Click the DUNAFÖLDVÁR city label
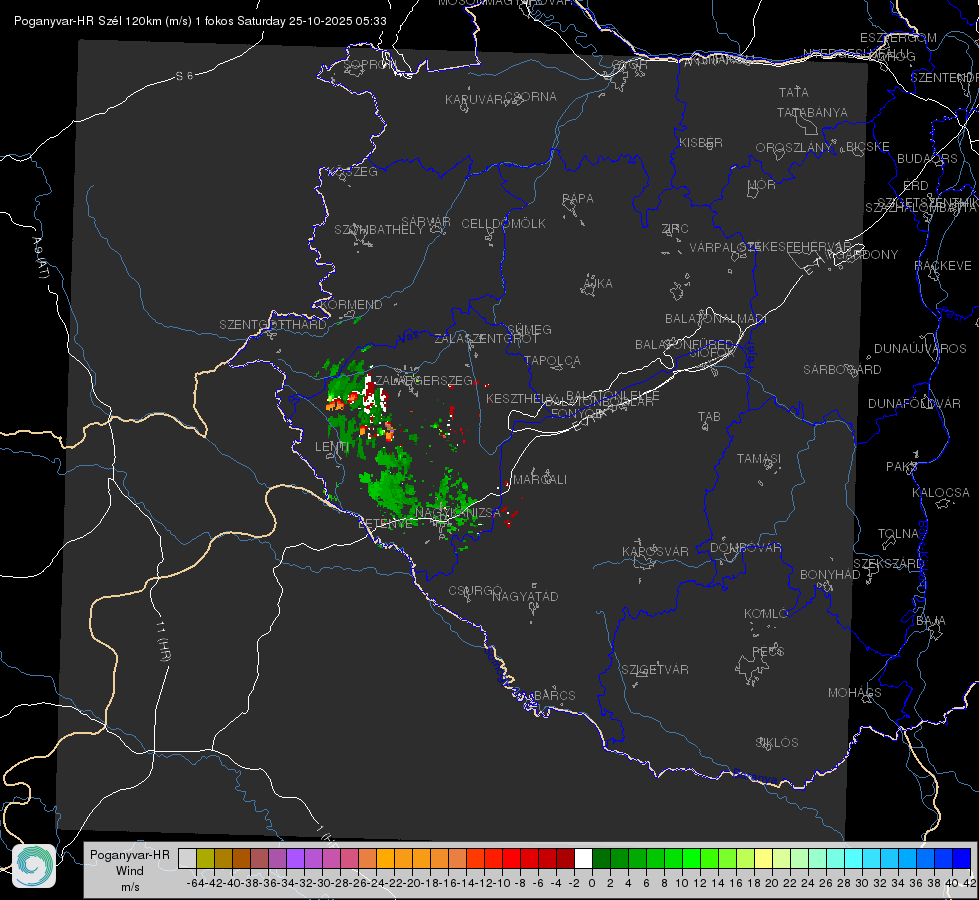 click(914, 403)
